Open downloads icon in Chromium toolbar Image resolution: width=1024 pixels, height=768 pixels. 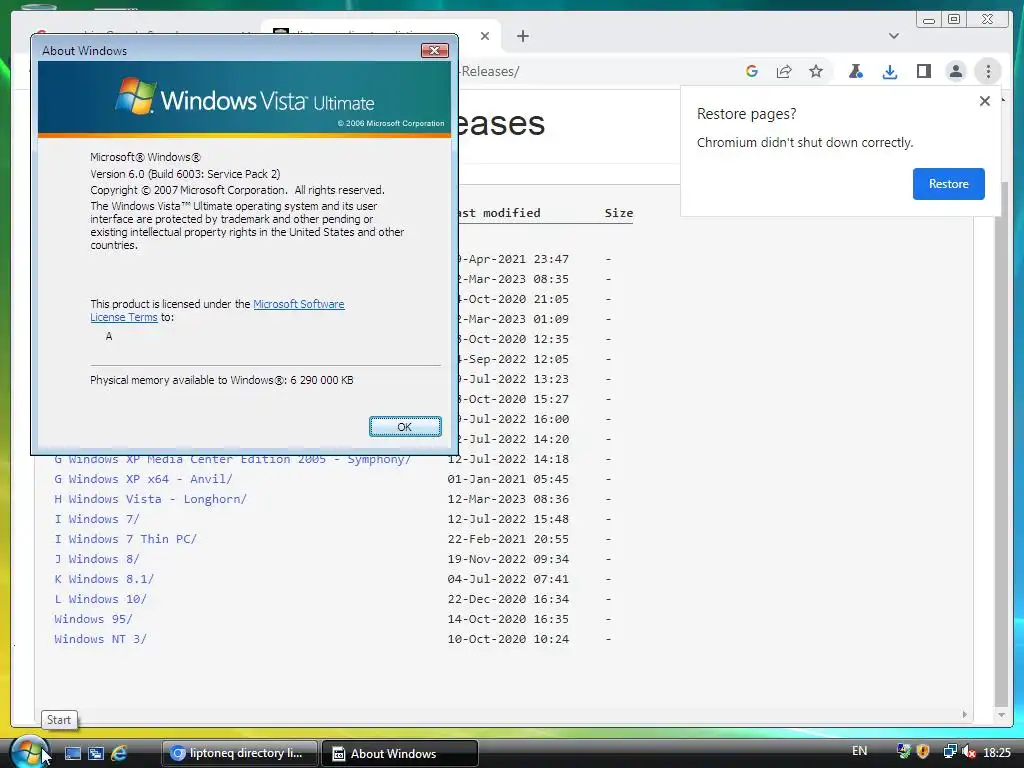889,71
